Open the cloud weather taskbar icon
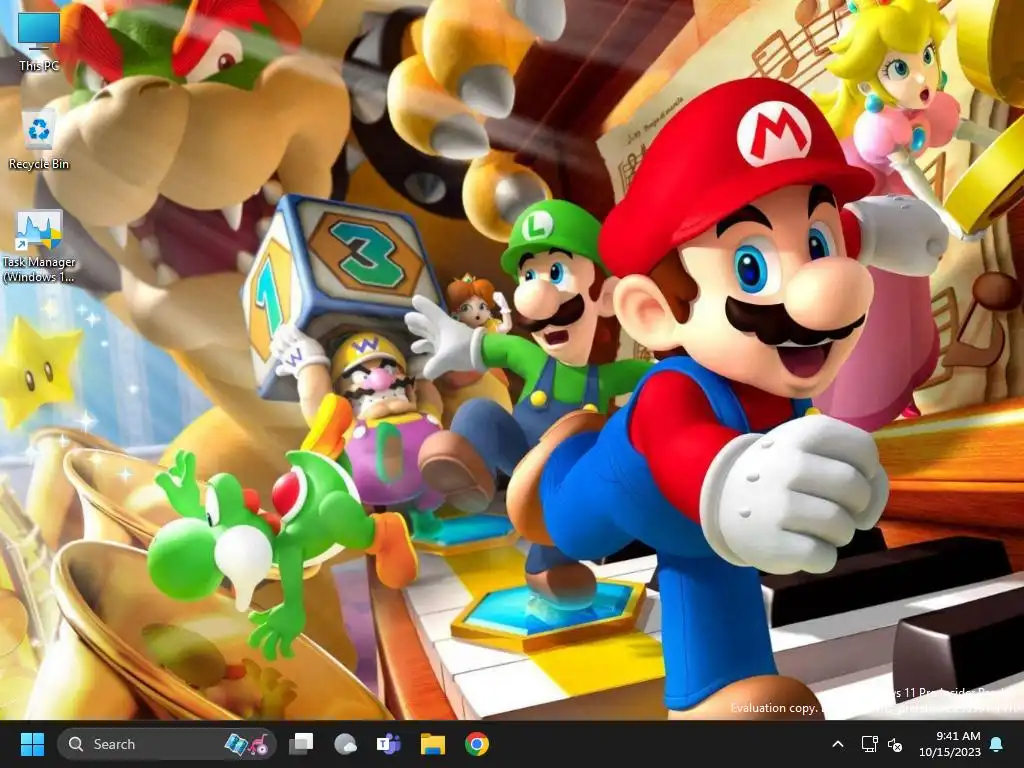 [345, 744]
